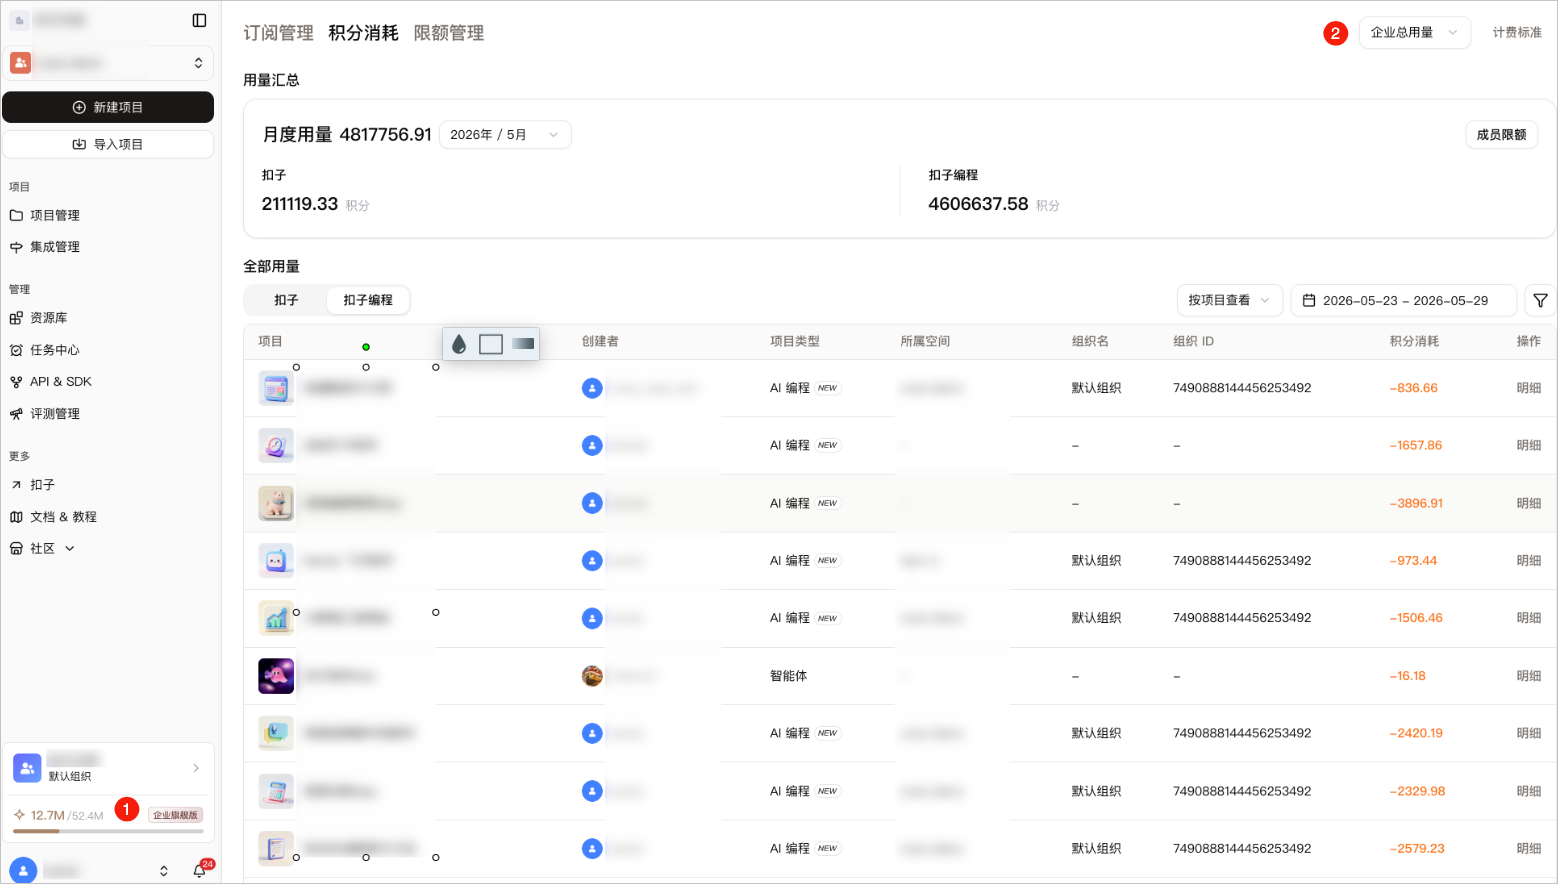Expand the user account switcher arrows
Screen dimensions: 1558x884
[164, 871]
